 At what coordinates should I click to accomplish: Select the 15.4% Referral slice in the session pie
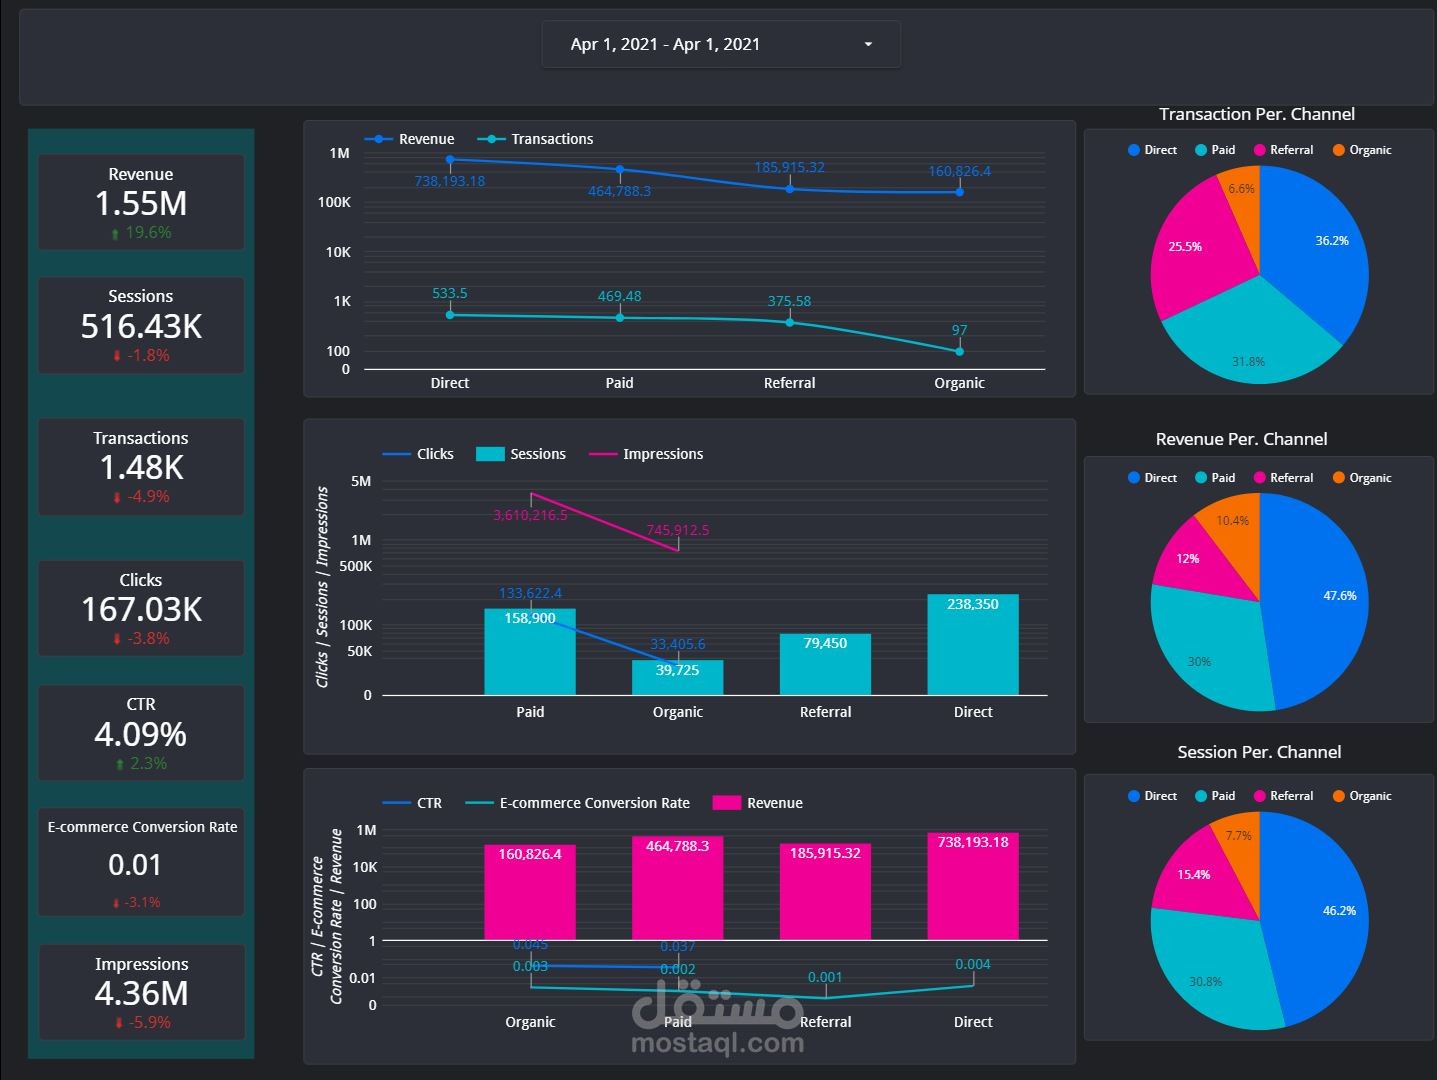coord(1200,875)
